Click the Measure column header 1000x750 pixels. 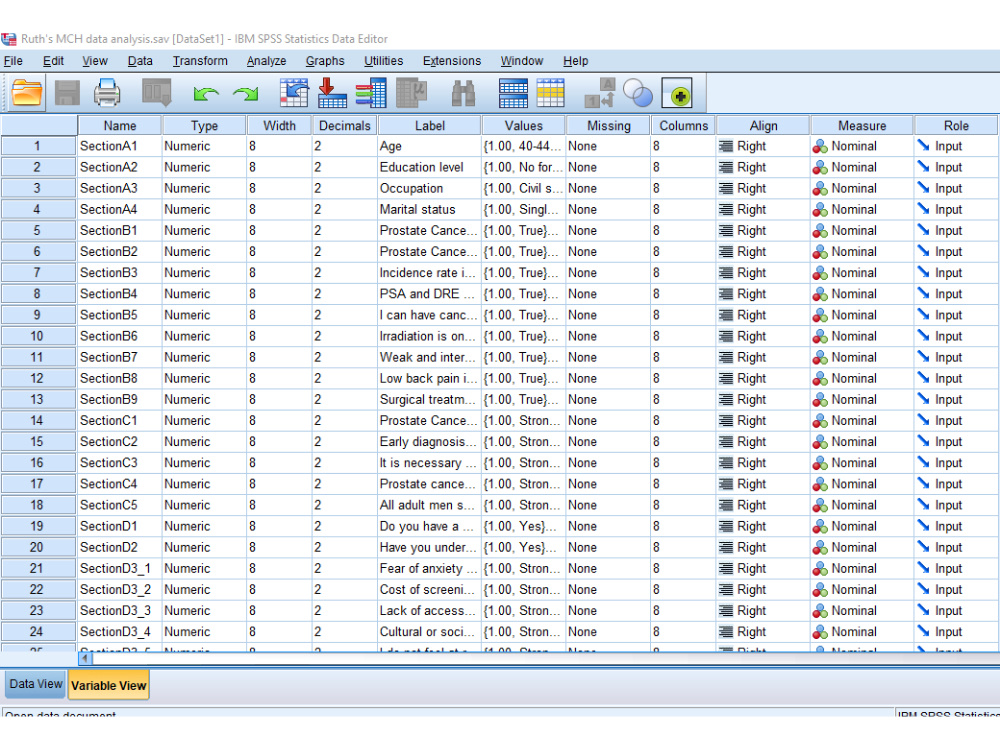point(862,126)
